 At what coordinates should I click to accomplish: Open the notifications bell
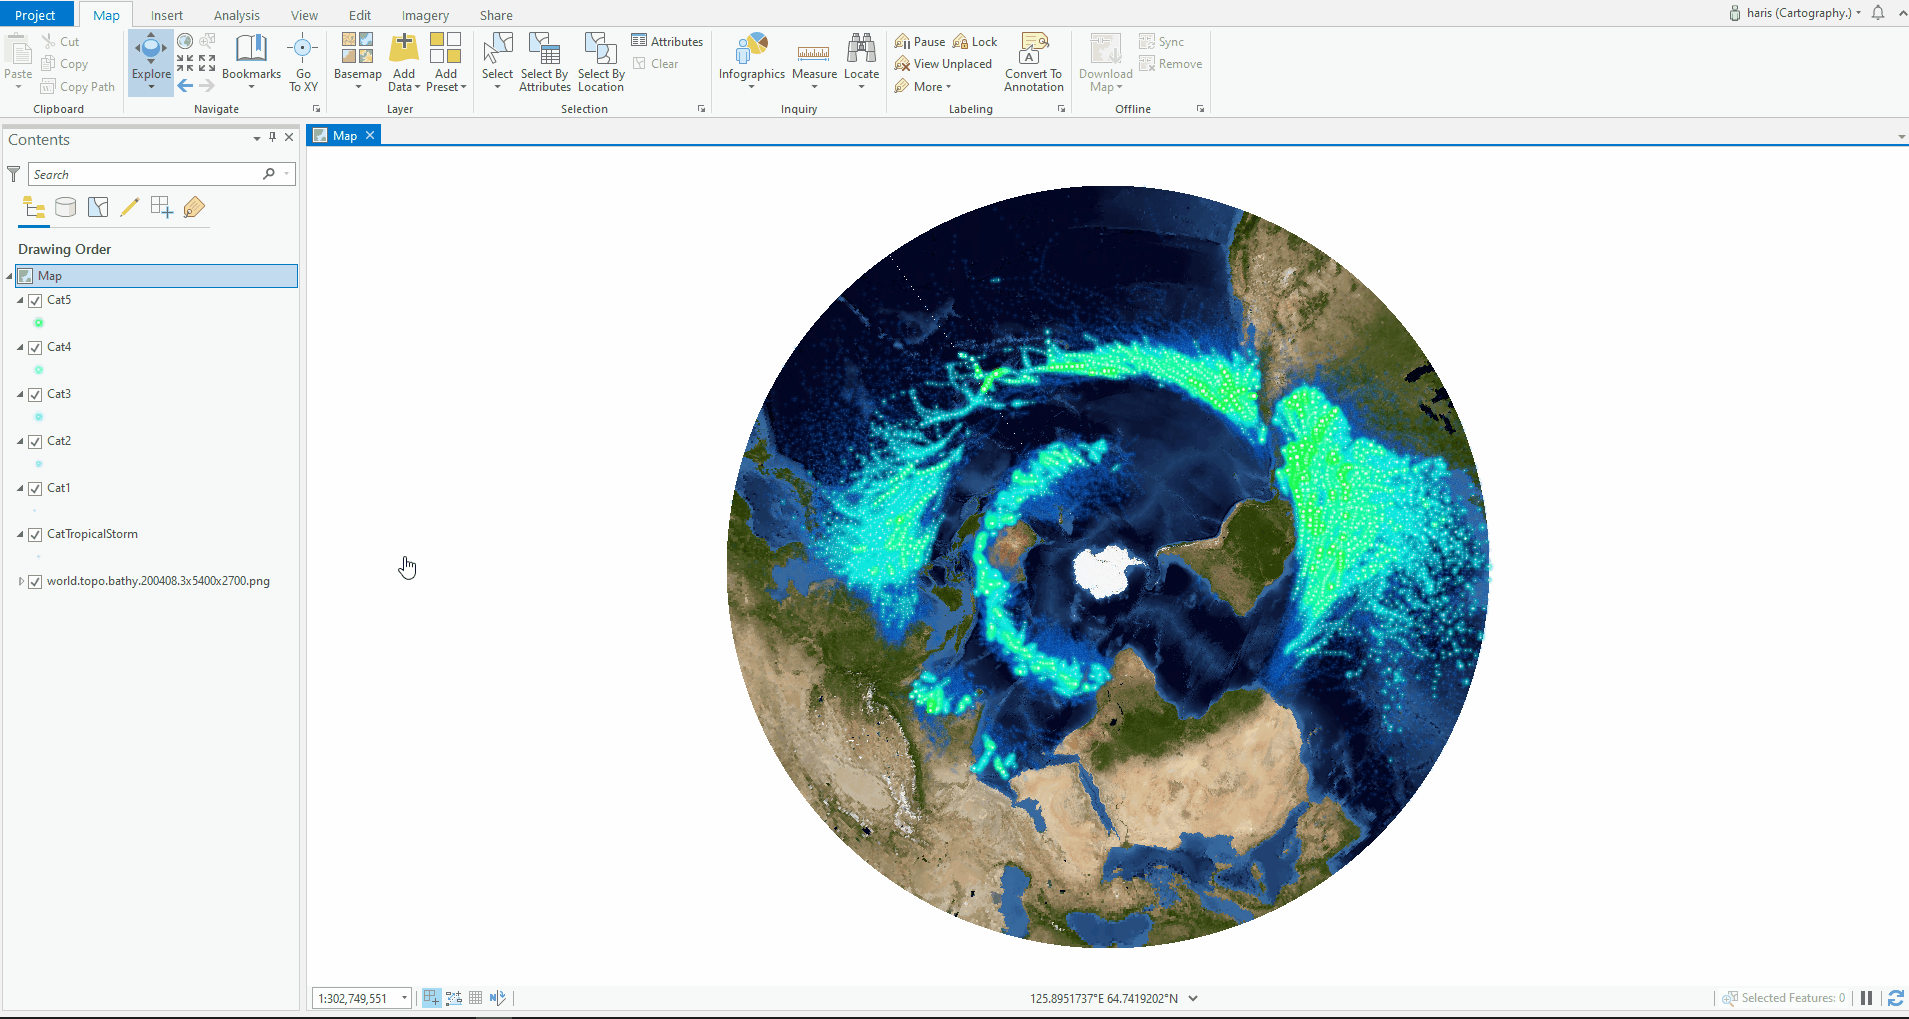click(1878, 13)
